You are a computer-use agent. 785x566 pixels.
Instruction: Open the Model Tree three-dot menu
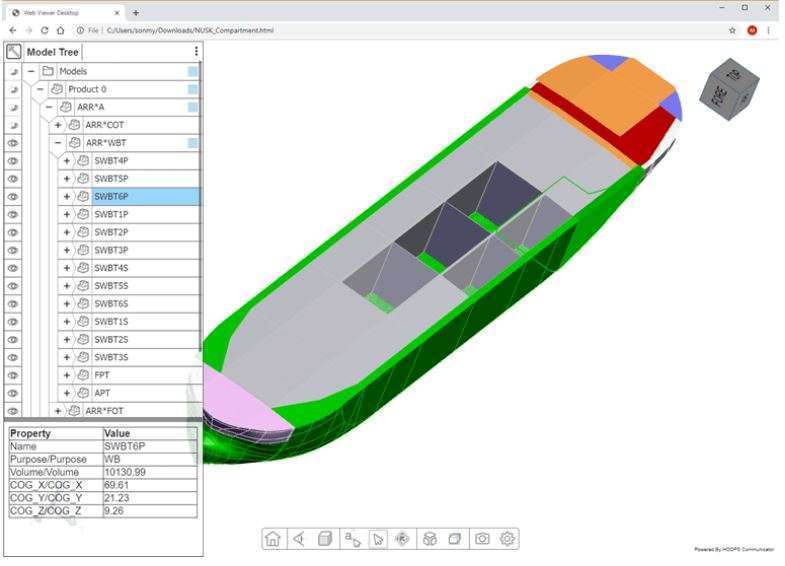(x=196, y=52)
